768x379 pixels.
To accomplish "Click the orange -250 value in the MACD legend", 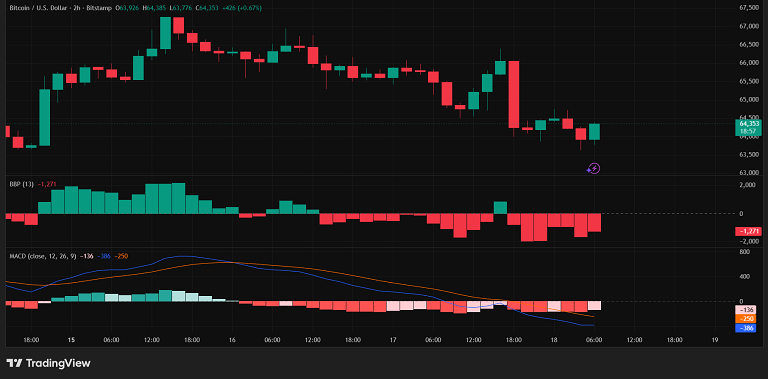I will click(x=121, y=256).
